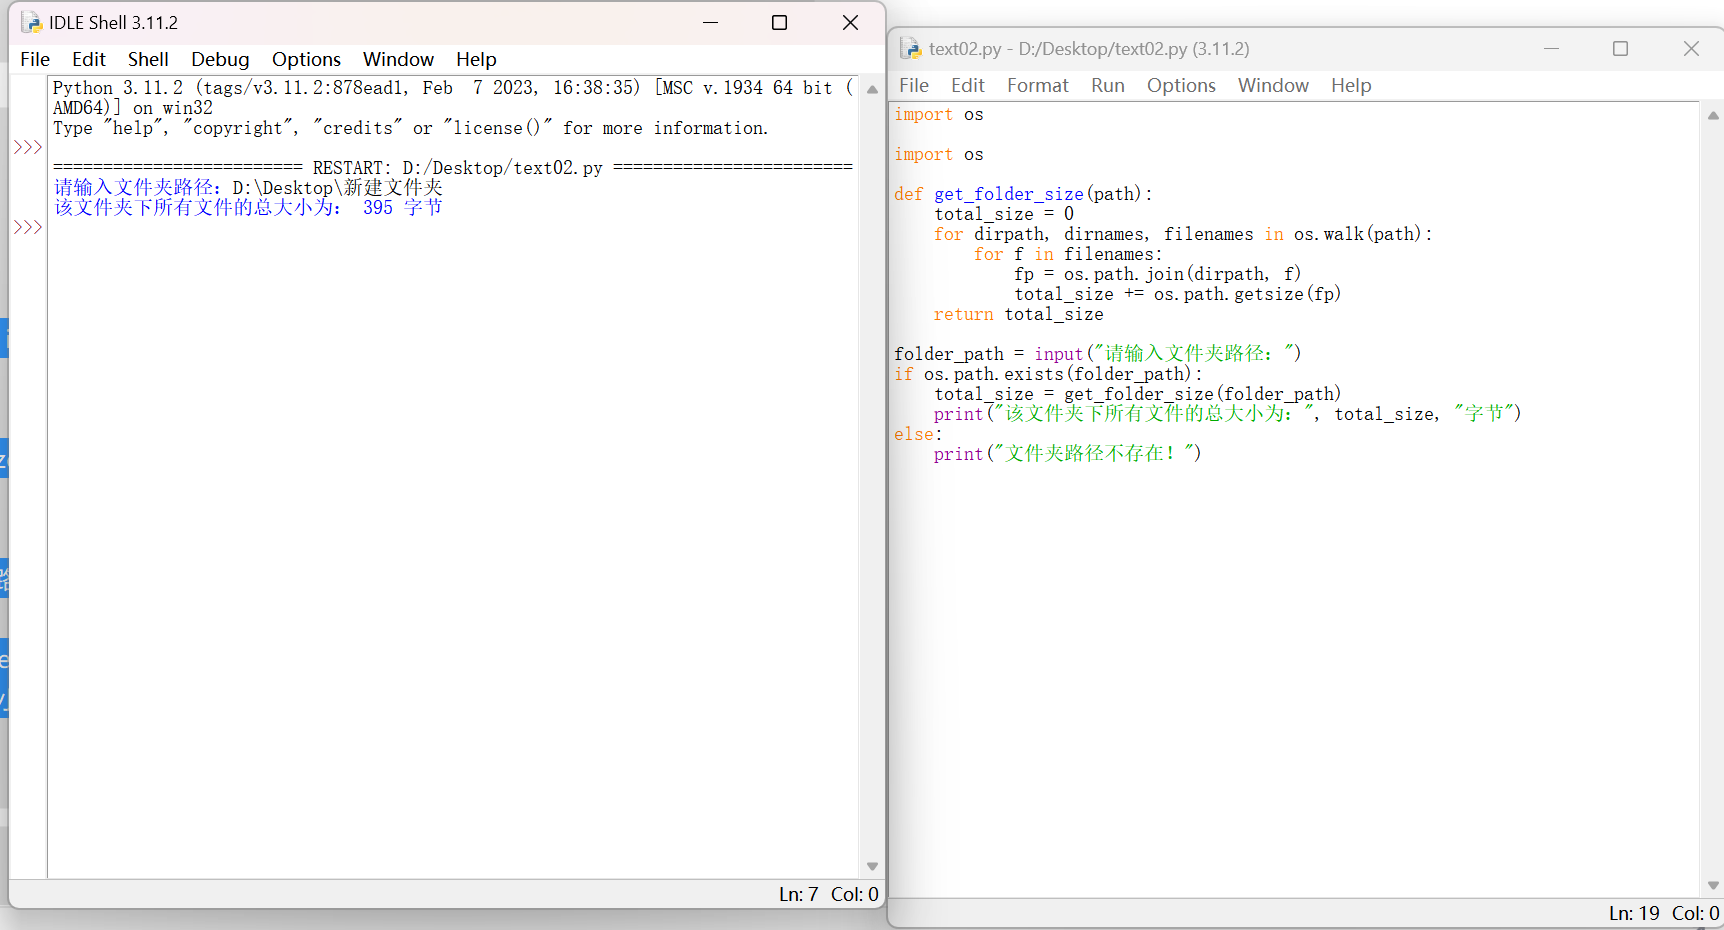Open the Shell menu in IDLE Shell
This screenshot has width=1724, height=930.
148,59
